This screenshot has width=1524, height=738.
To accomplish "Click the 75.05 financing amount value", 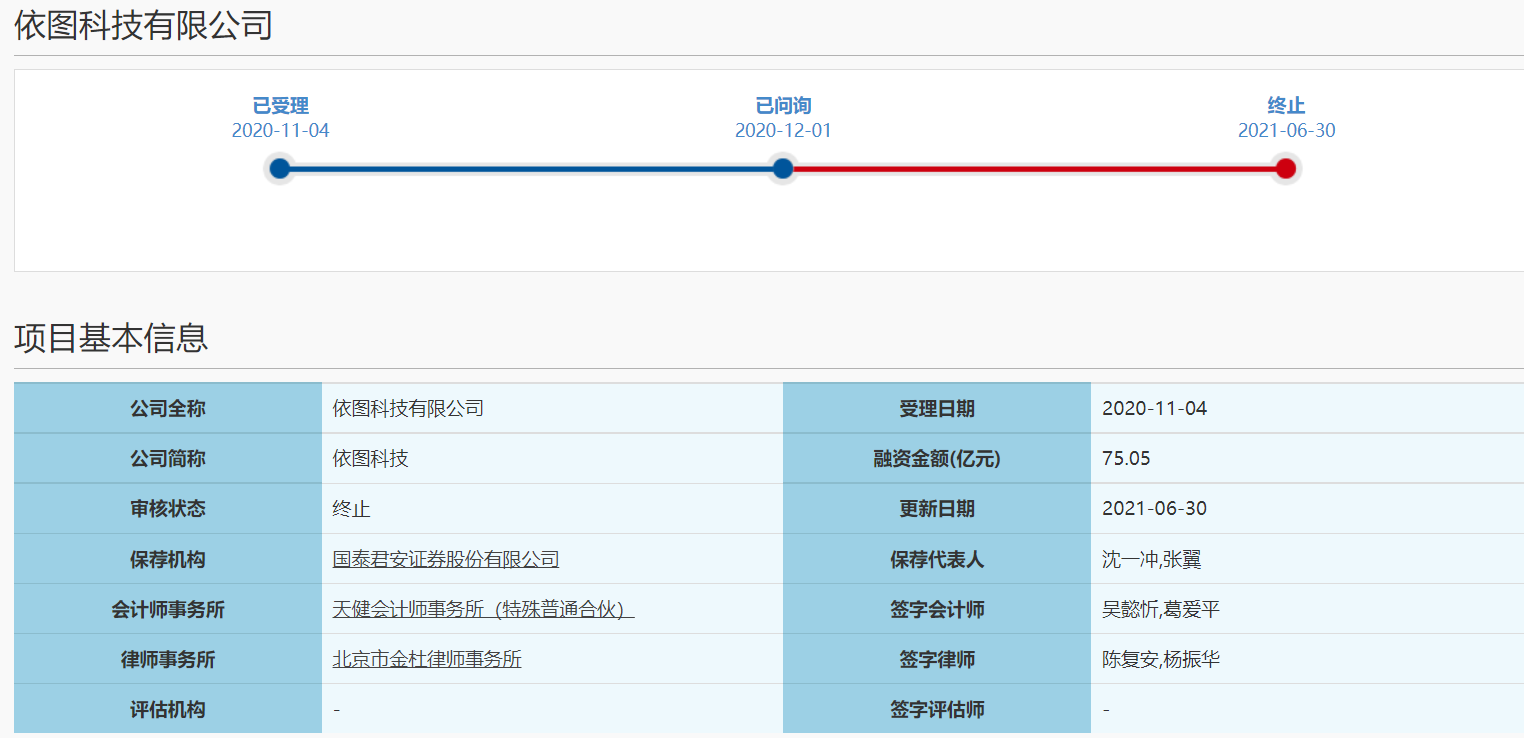I will point(1126,459).
